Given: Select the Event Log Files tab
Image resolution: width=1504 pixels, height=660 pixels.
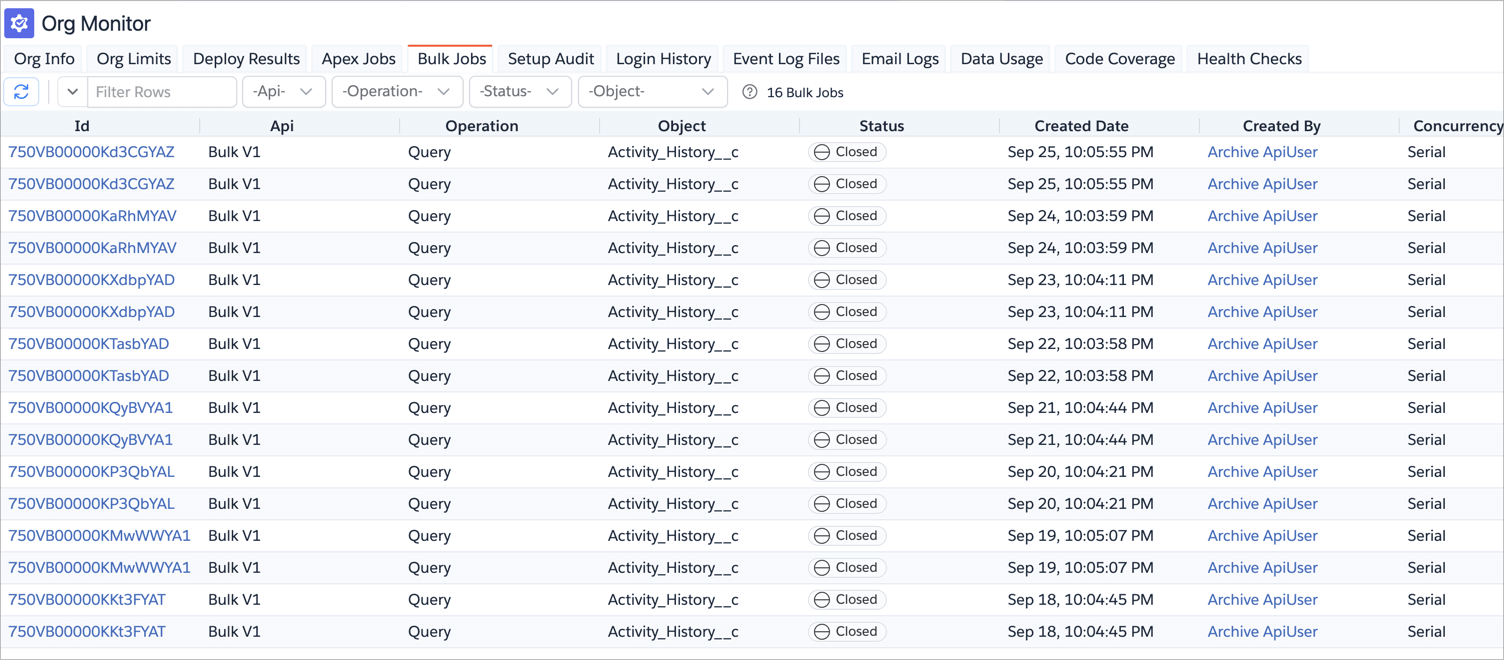Looking at the screenshot, I should click(786, 59).
